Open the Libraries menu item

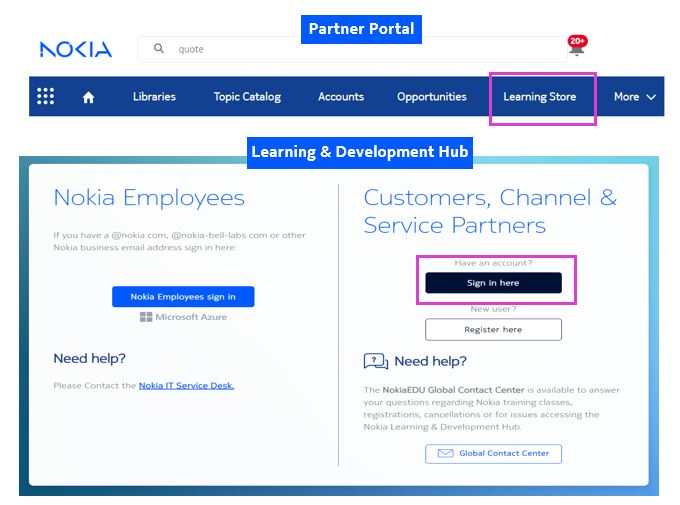[x=154, y=97]
